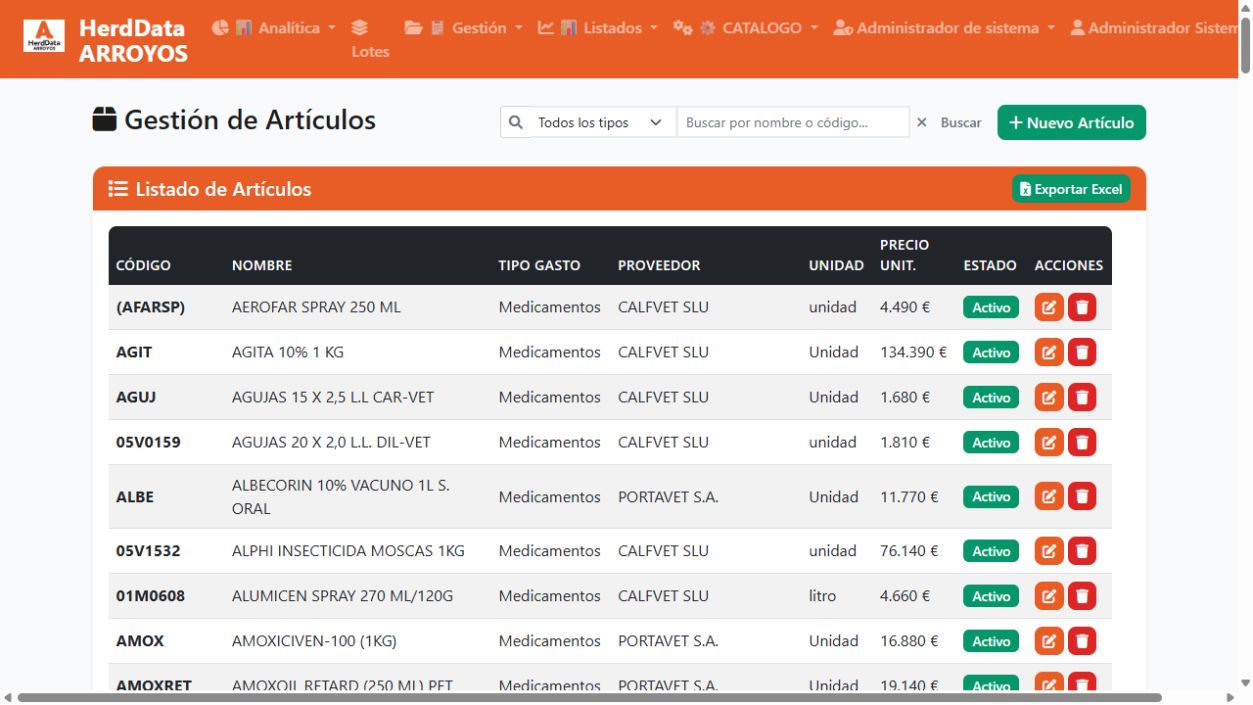Delete the ALUMICEN SPRAY 270 ML/120G article
The width and height of the screenshot is (1253, 705).
1082,596
